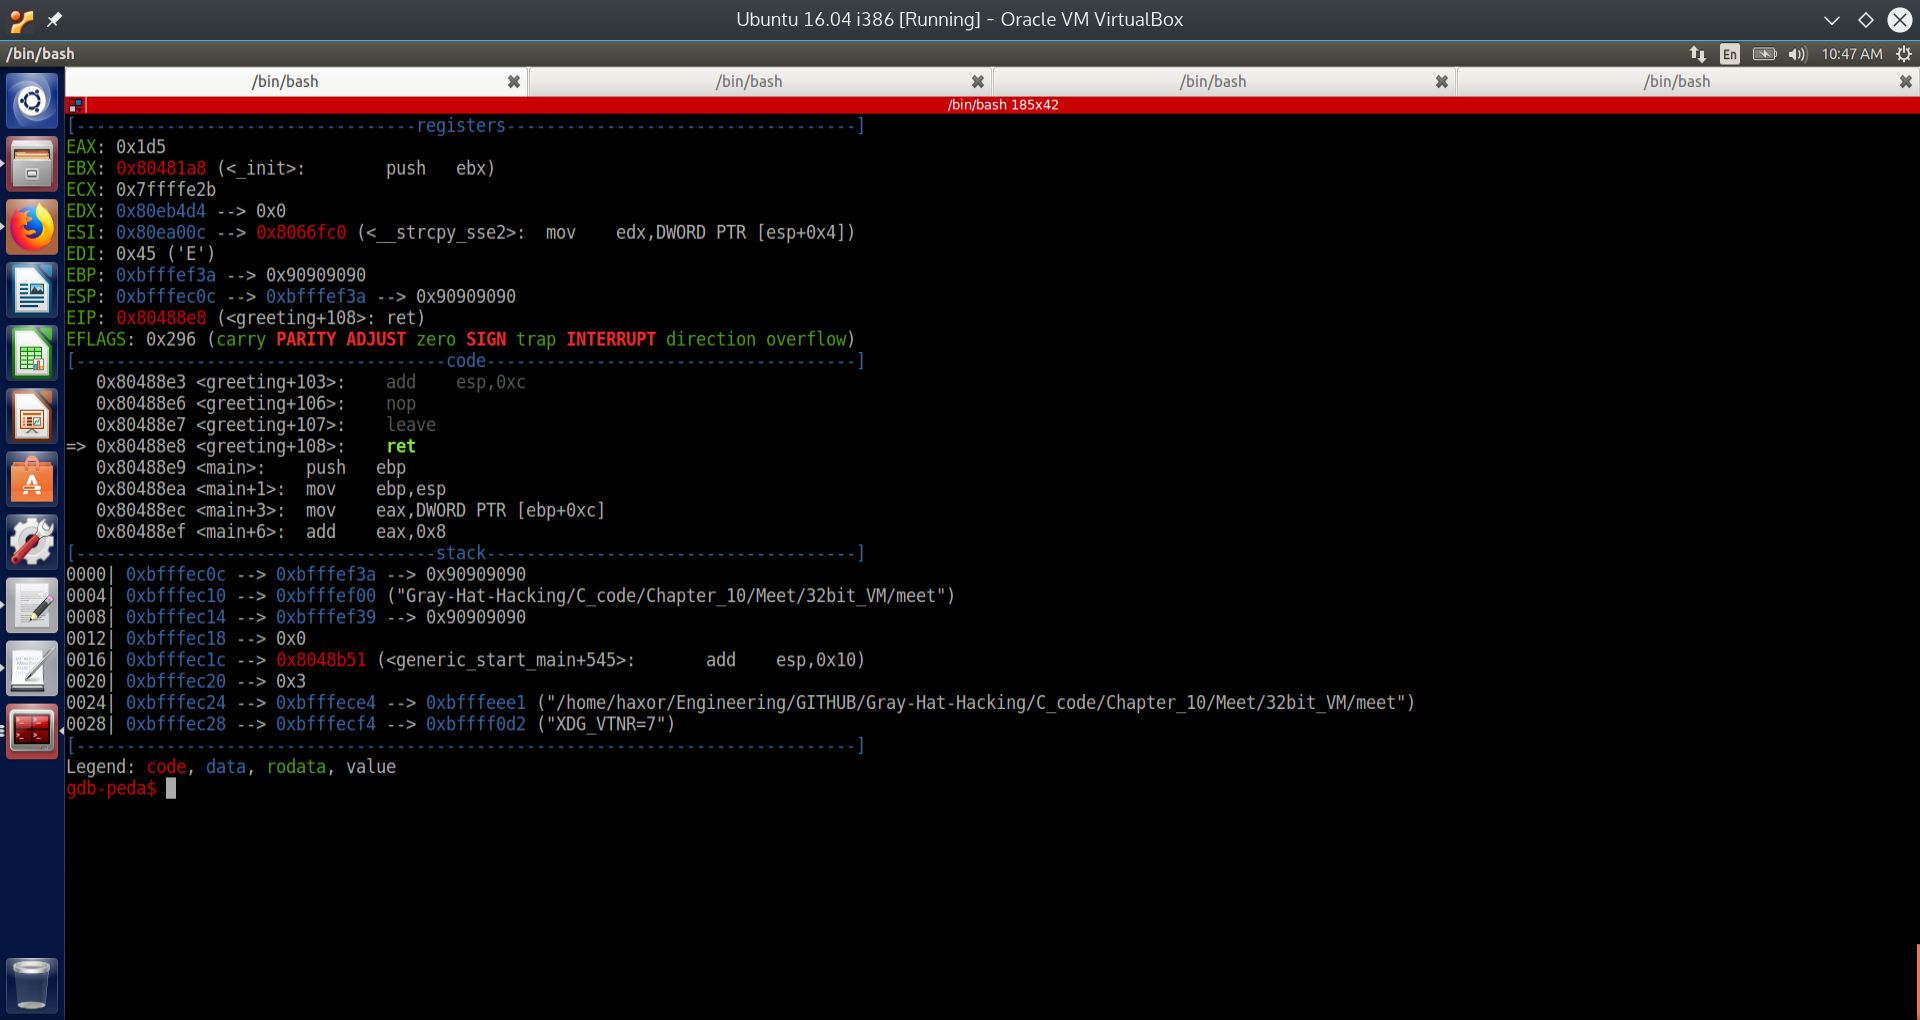This screenshot has height=1020, width=1920.
Task: Switch to the second /bin/bash tab
Action: 749,82
